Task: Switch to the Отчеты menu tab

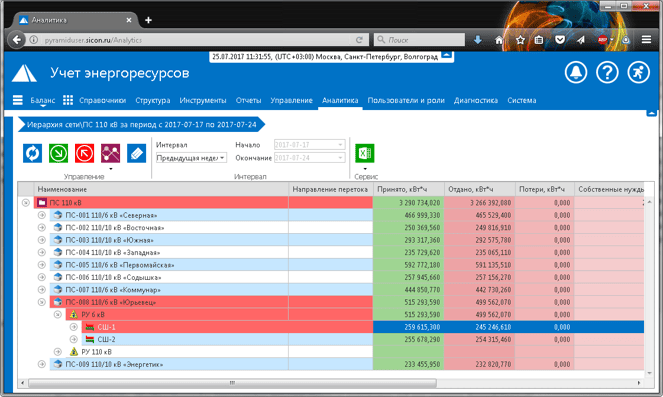Action: (x=248, y=101)
